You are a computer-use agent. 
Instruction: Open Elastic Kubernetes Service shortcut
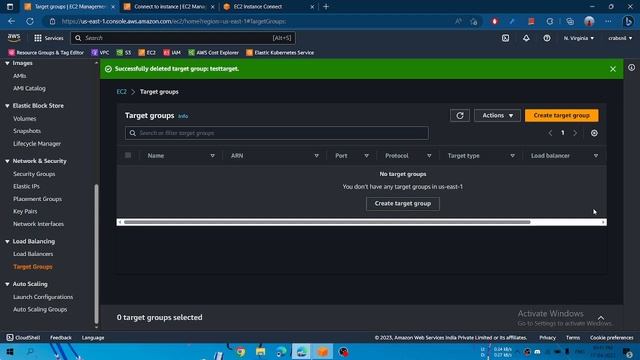pyautogui.click(x=280, y=53)
